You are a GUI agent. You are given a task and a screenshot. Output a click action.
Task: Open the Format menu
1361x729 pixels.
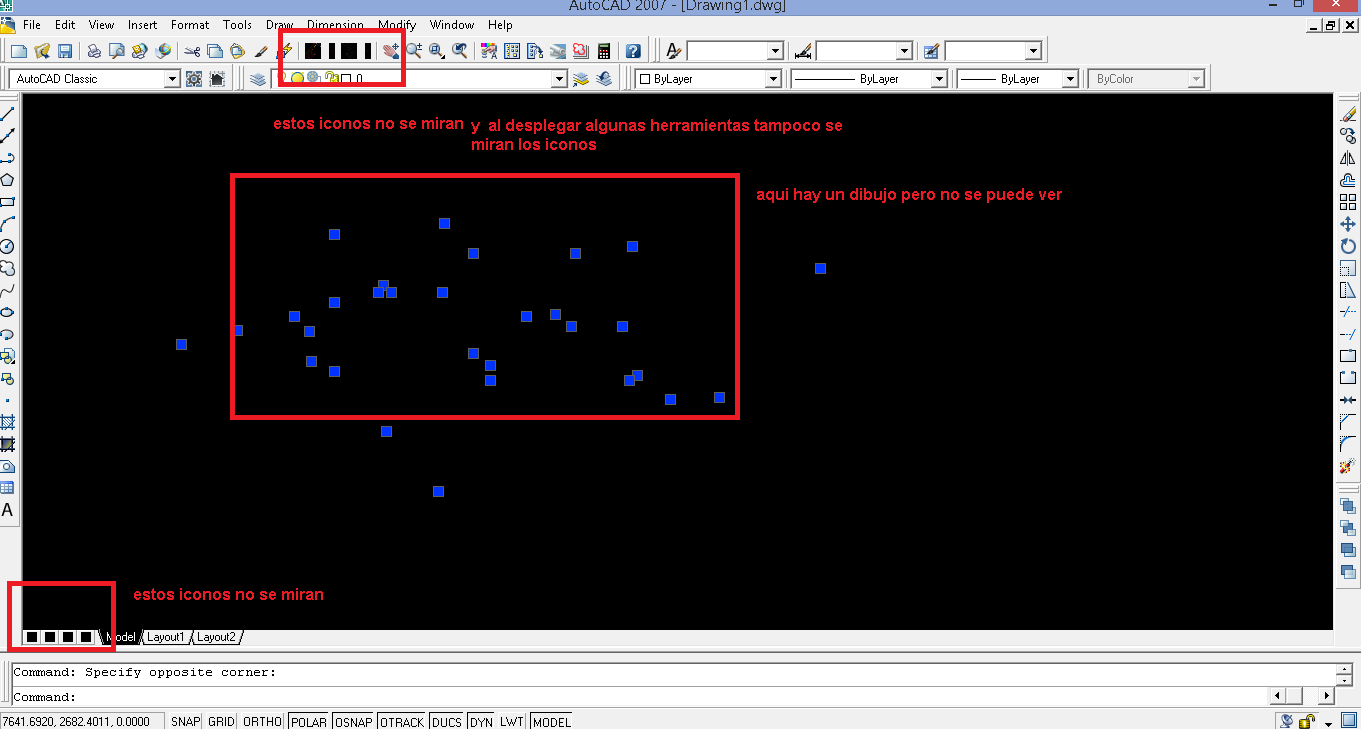point(190,25)
